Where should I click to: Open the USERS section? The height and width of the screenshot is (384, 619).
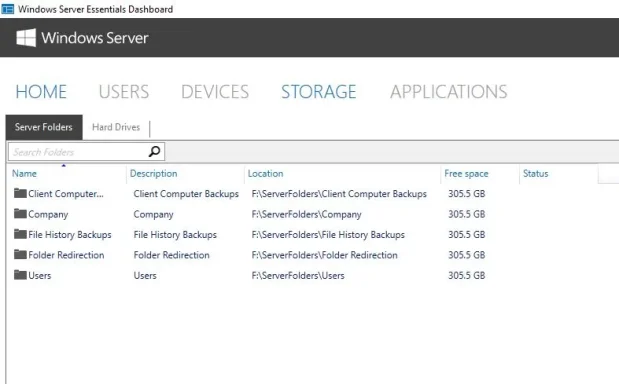coord(124,92)
